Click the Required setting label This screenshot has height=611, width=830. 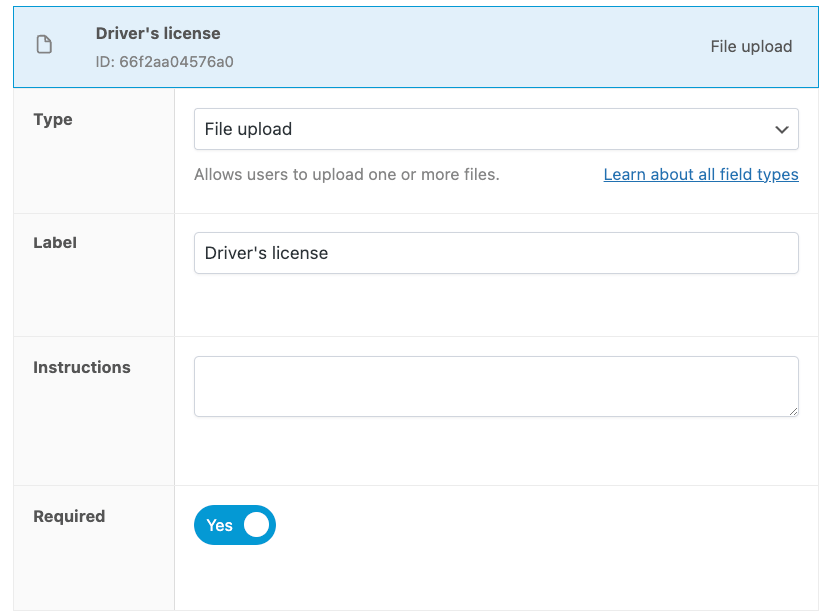(69, 516)
